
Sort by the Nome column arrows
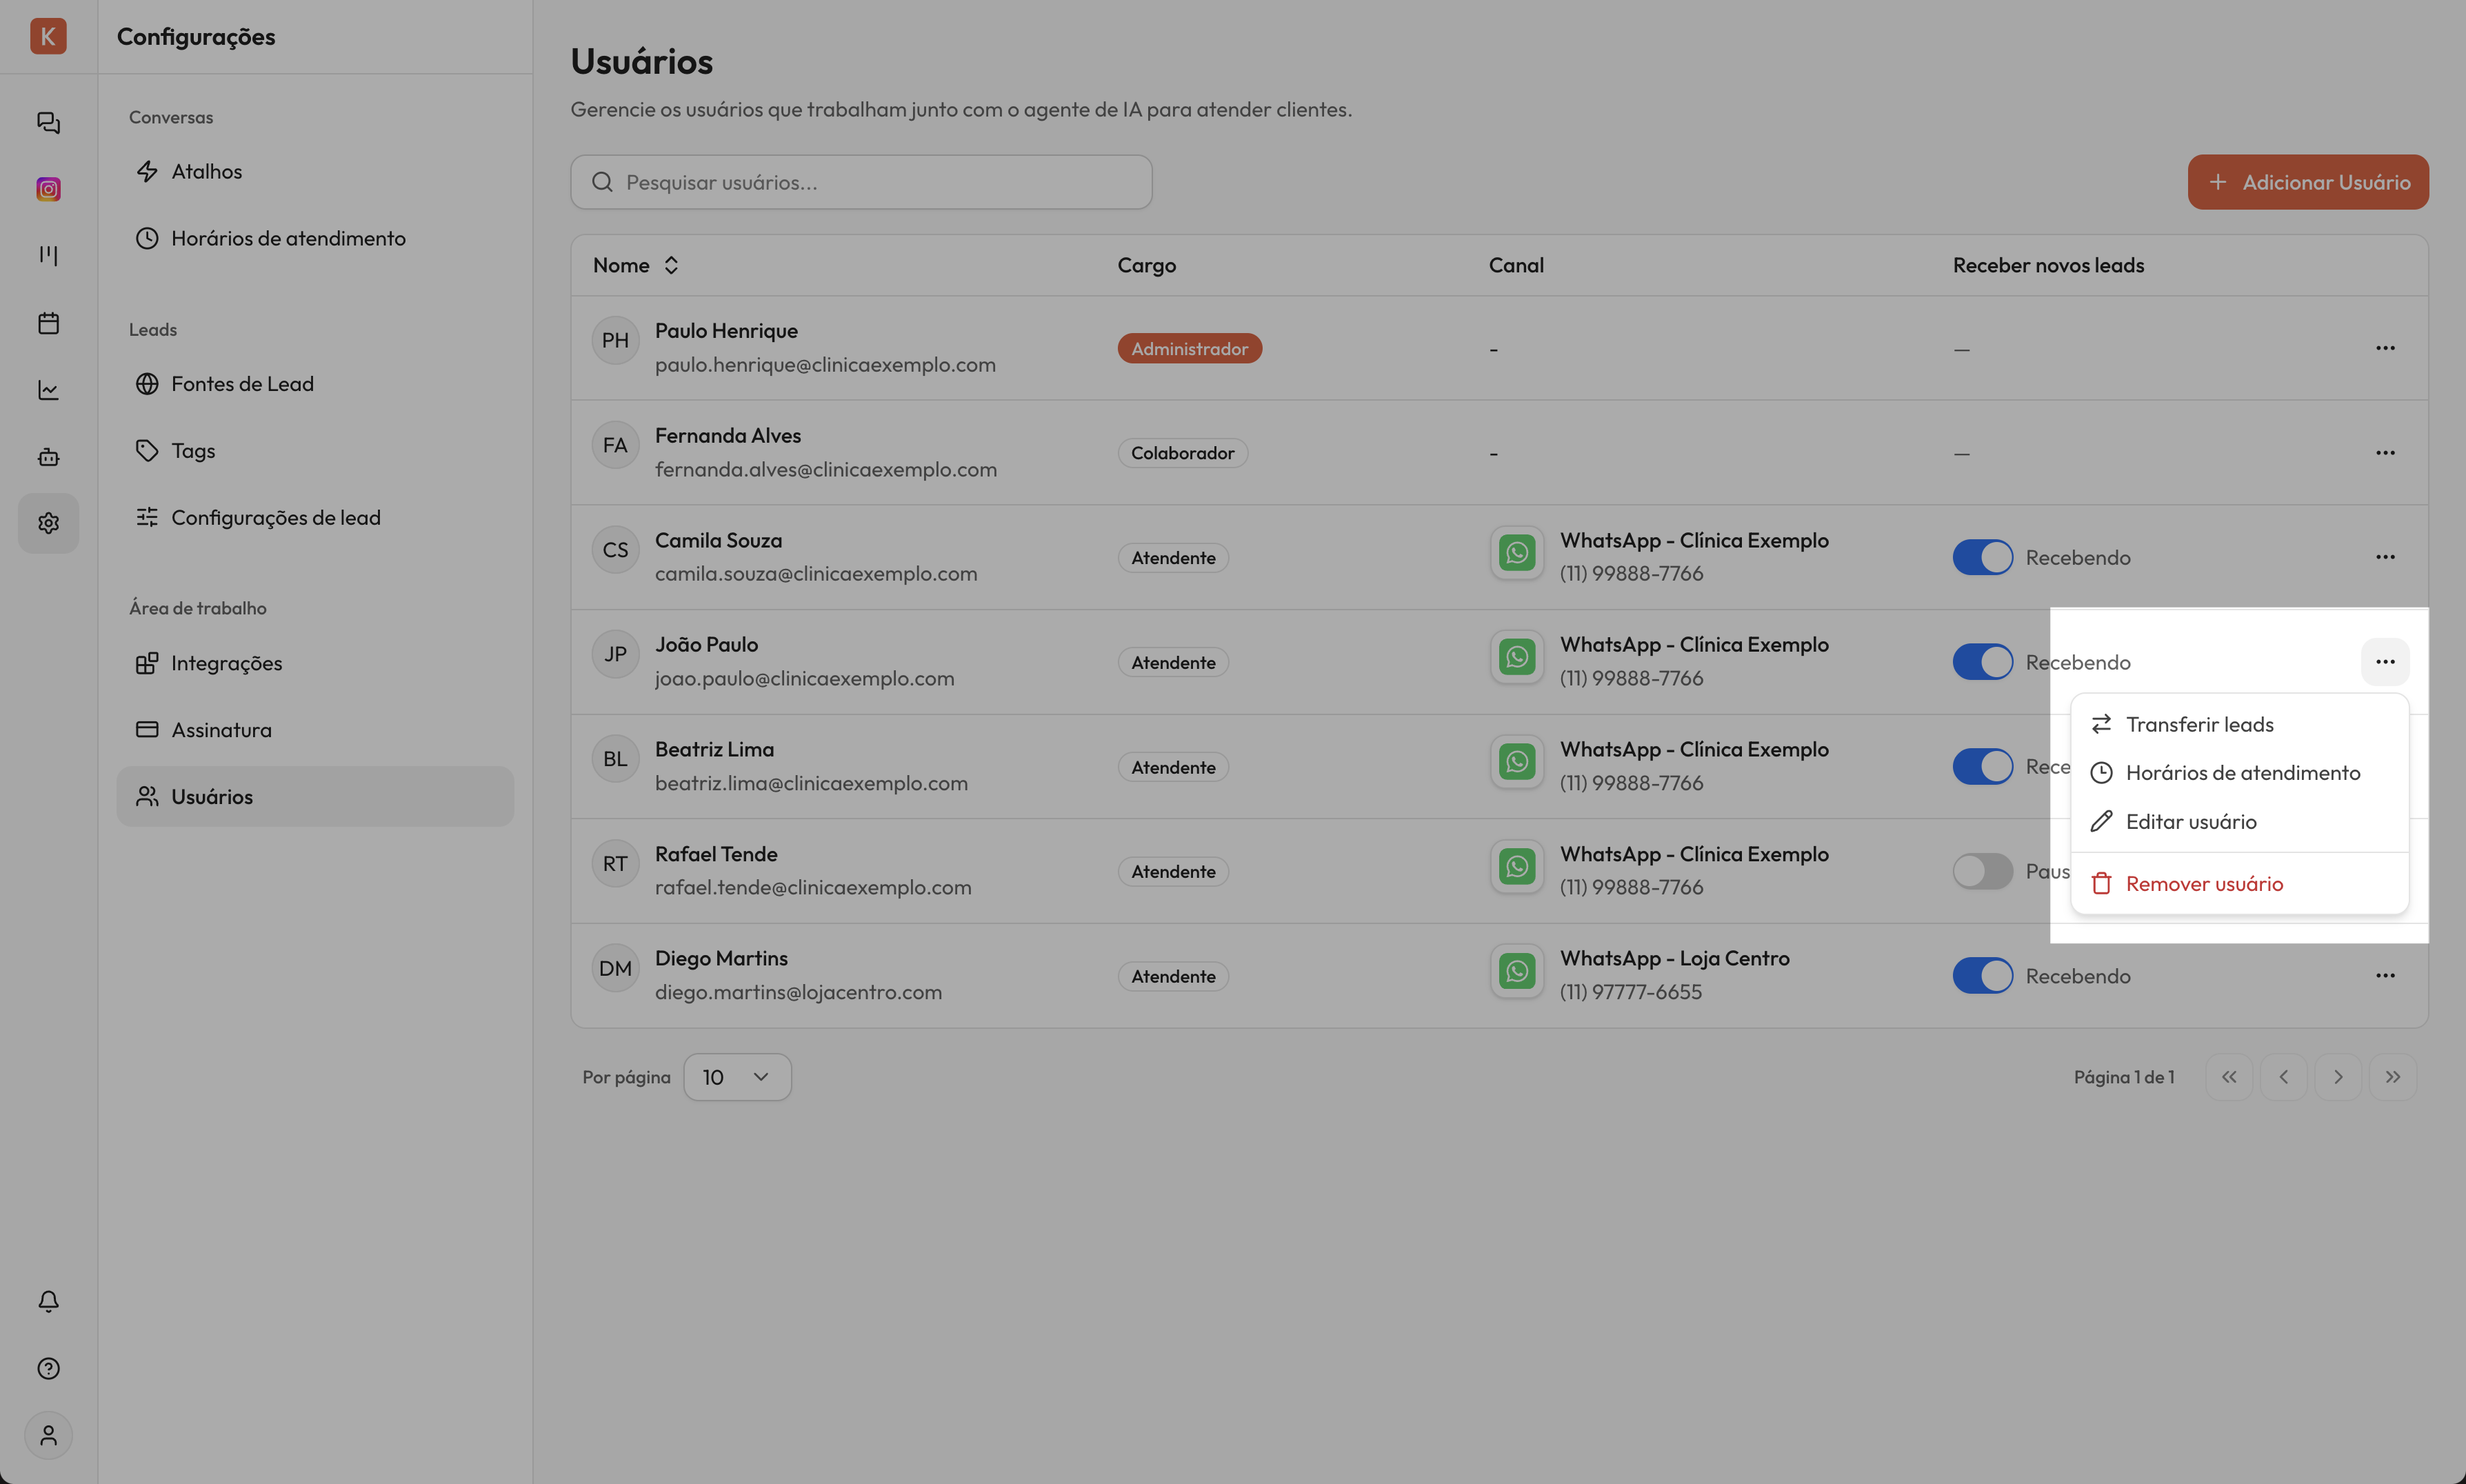click(671, 265)
